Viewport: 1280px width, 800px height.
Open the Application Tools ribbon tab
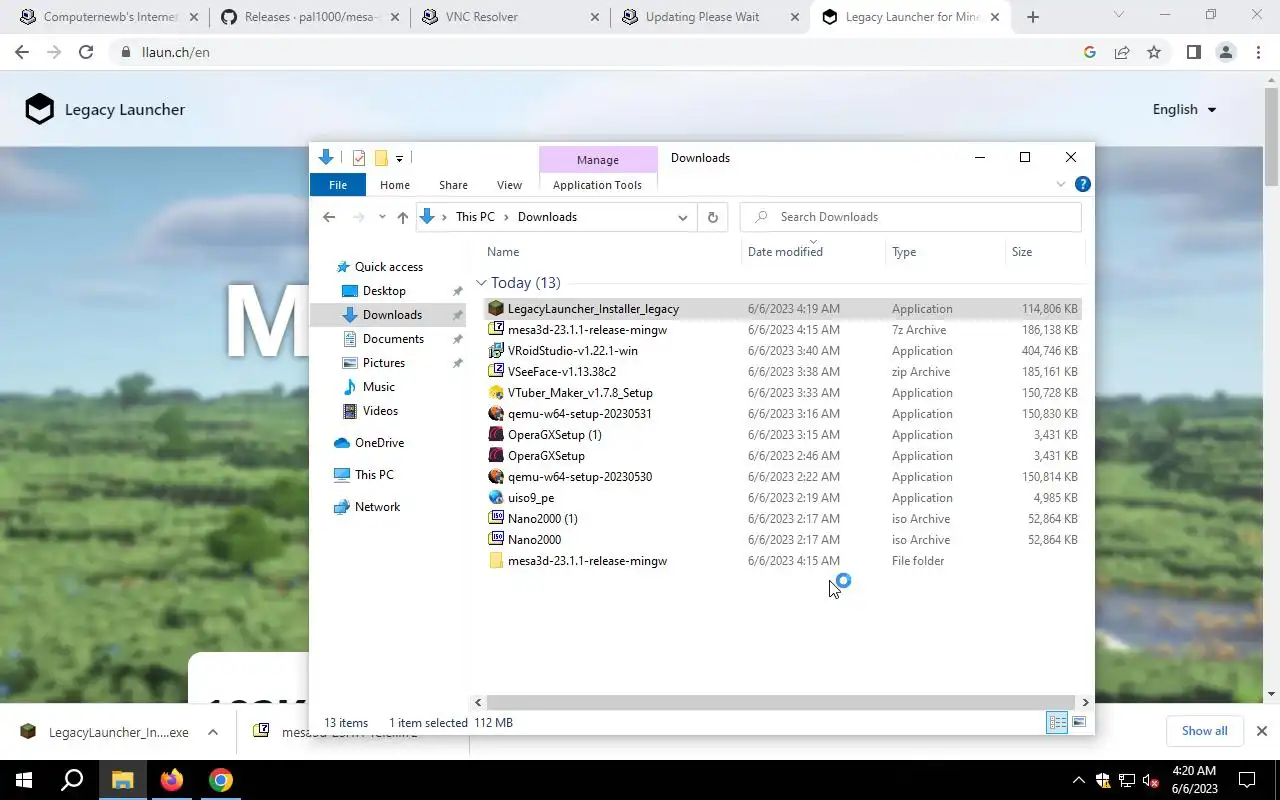click(x=597, y=185)
